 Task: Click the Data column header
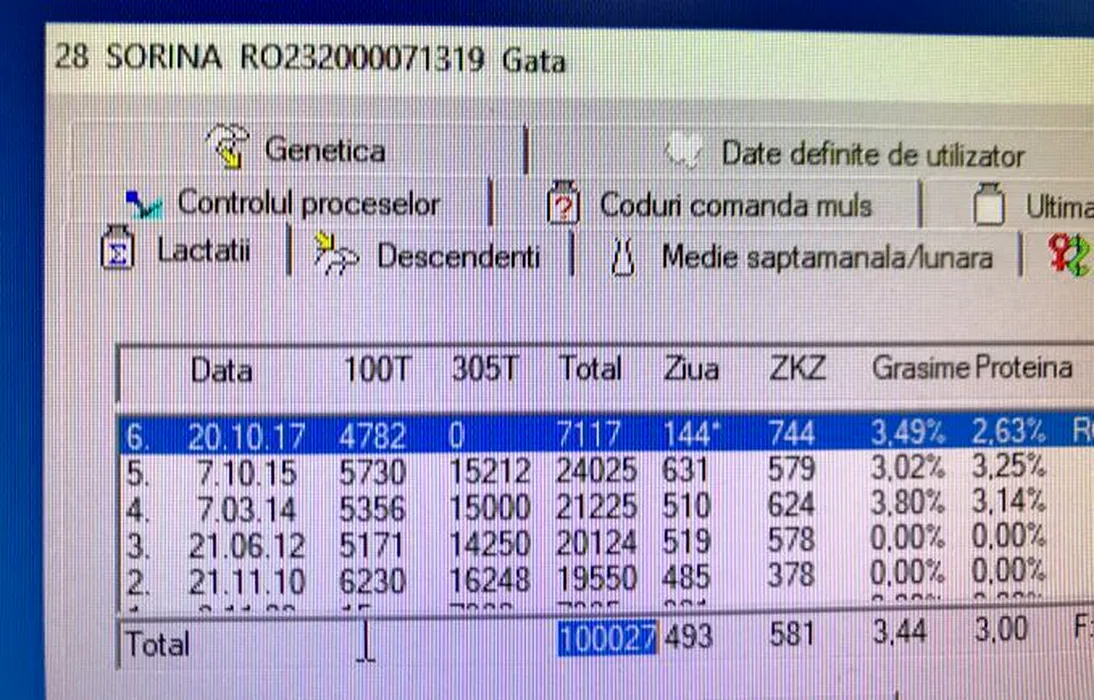point(221,370)
